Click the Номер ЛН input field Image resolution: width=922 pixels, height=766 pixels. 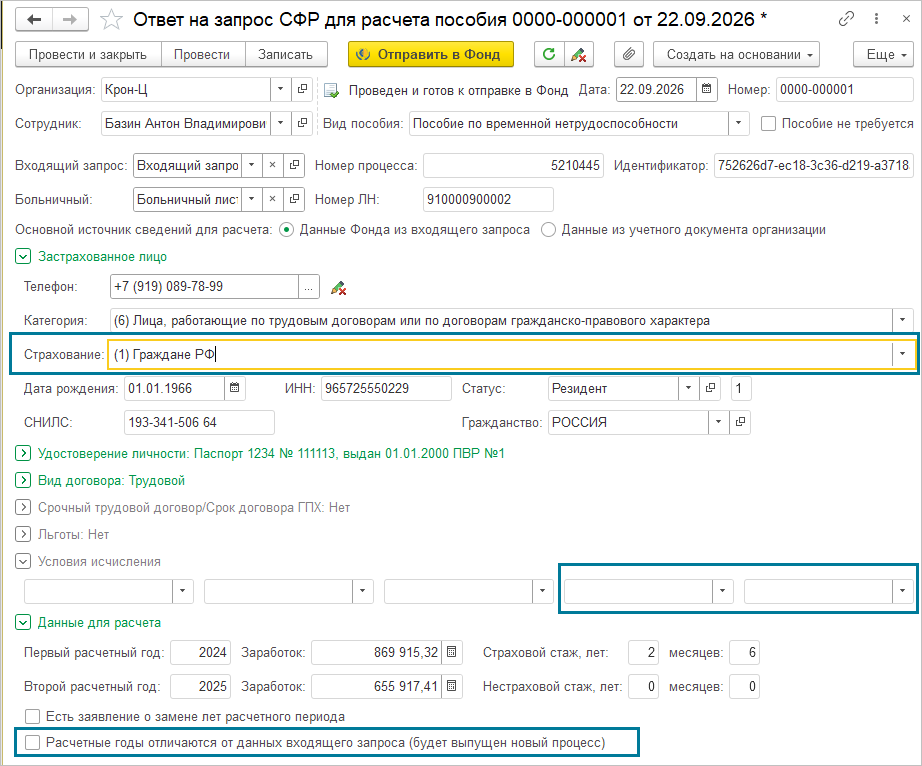[x=488, y=199]
